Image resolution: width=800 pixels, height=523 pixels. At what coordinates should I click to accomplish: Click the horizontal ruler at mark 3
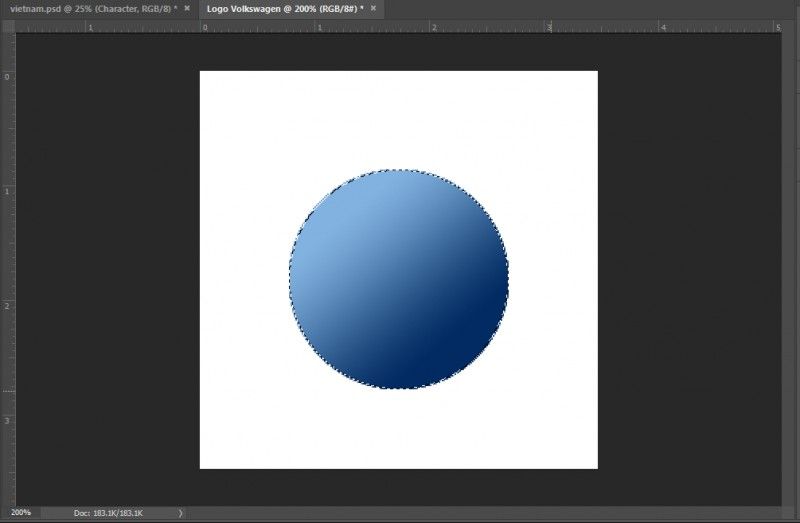(549, 27)
